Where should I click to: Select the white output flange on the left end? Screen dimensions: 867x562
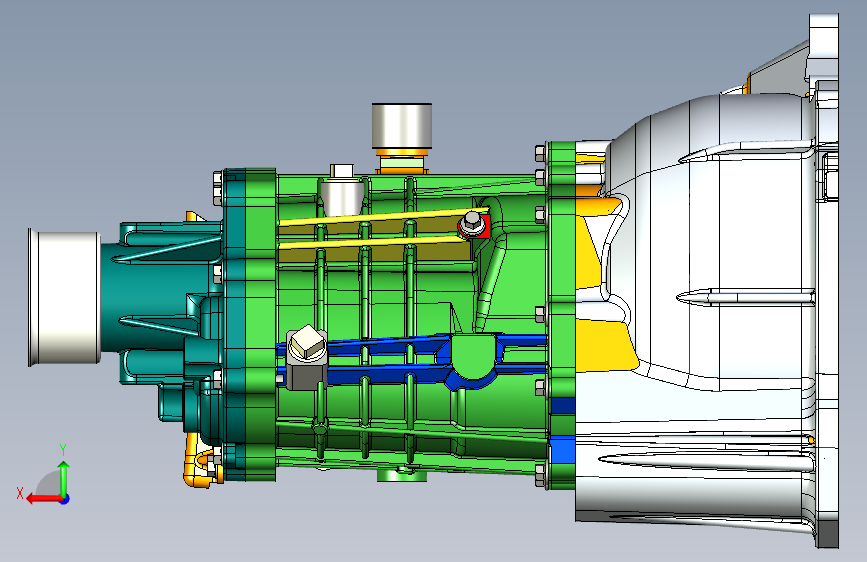(64, 297)
